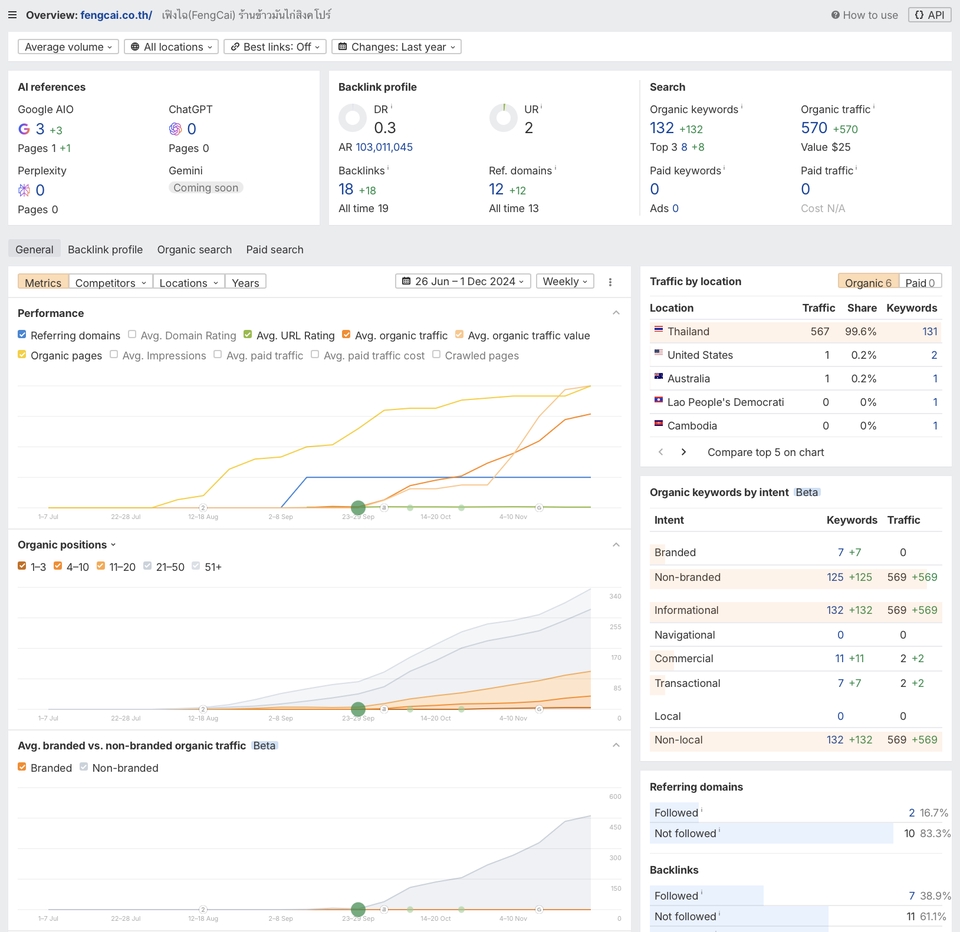
Task: Switch Traffic by location to Paid view
Action: [x=920, y=281]
